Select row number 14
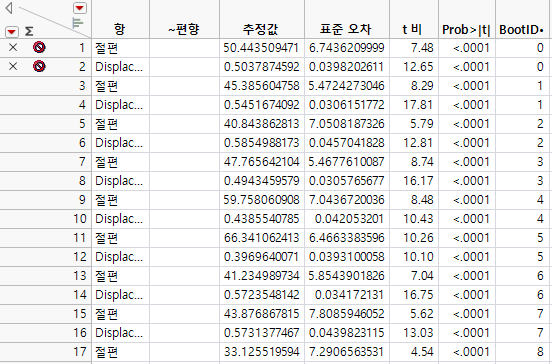The width and height of the screenshot is (552, 364). click(x=80, y=295)
